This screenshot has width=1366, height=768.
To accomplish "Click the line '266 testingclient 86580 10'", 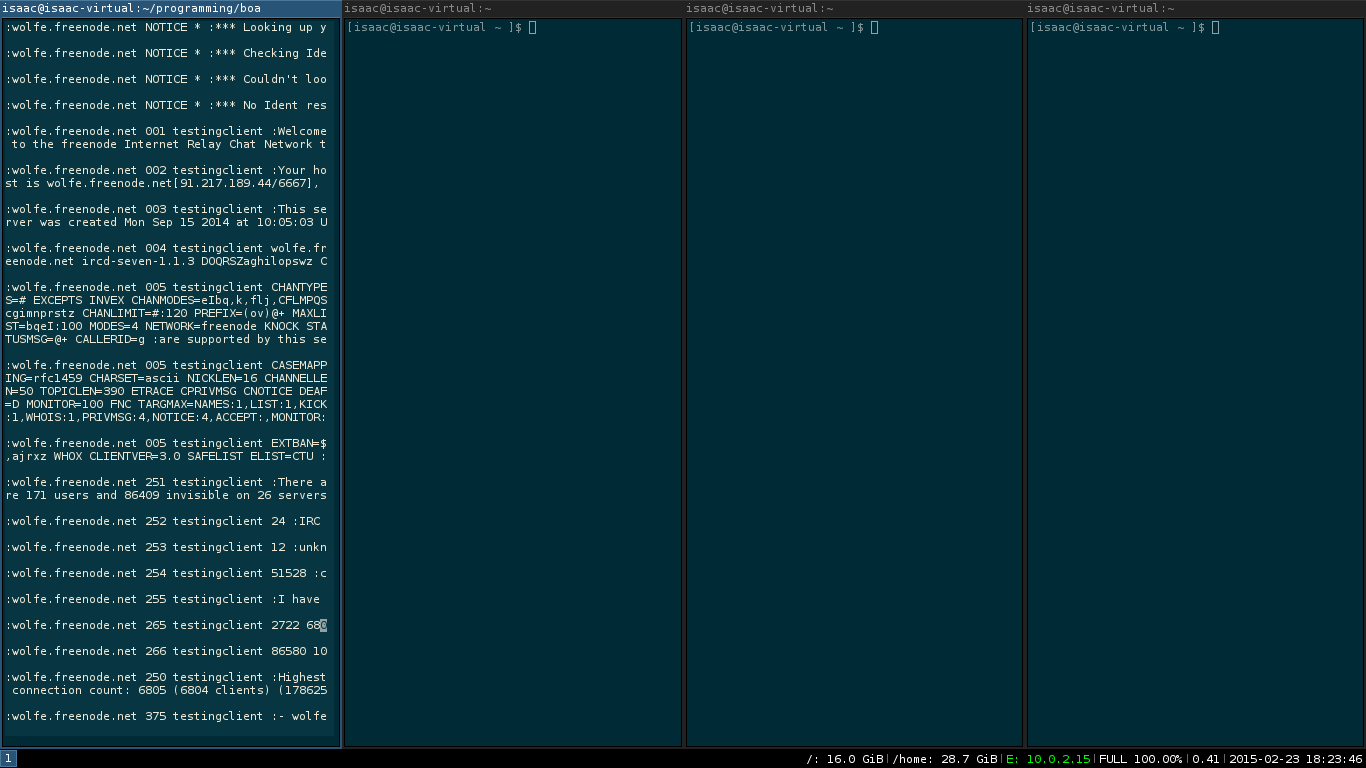I will tap(166, 651).
